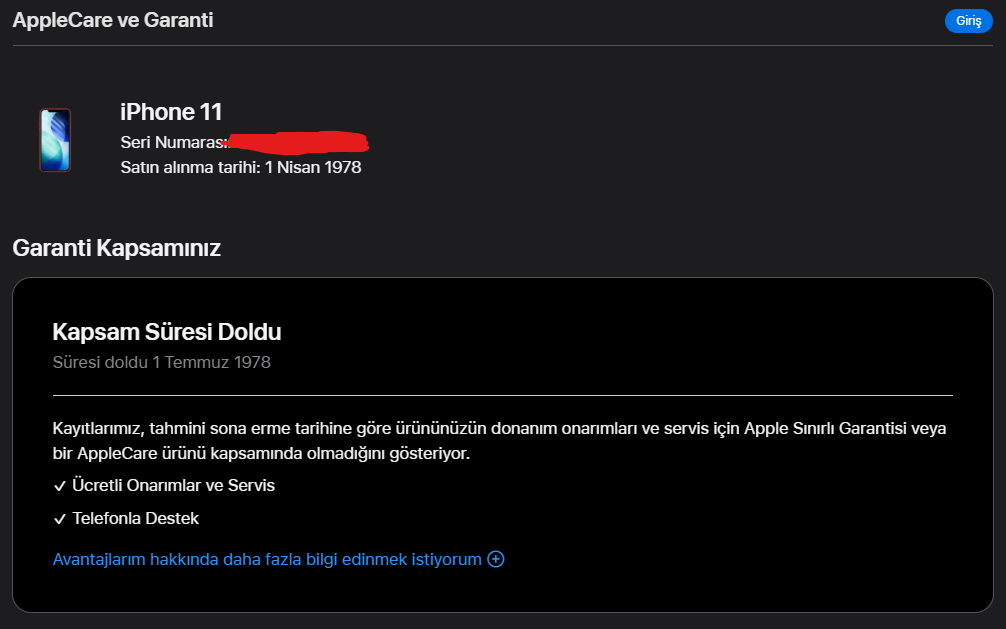Click the Seri Numarası label
The width and height of the screenshot is (1006, 629).
pos(173,142)
